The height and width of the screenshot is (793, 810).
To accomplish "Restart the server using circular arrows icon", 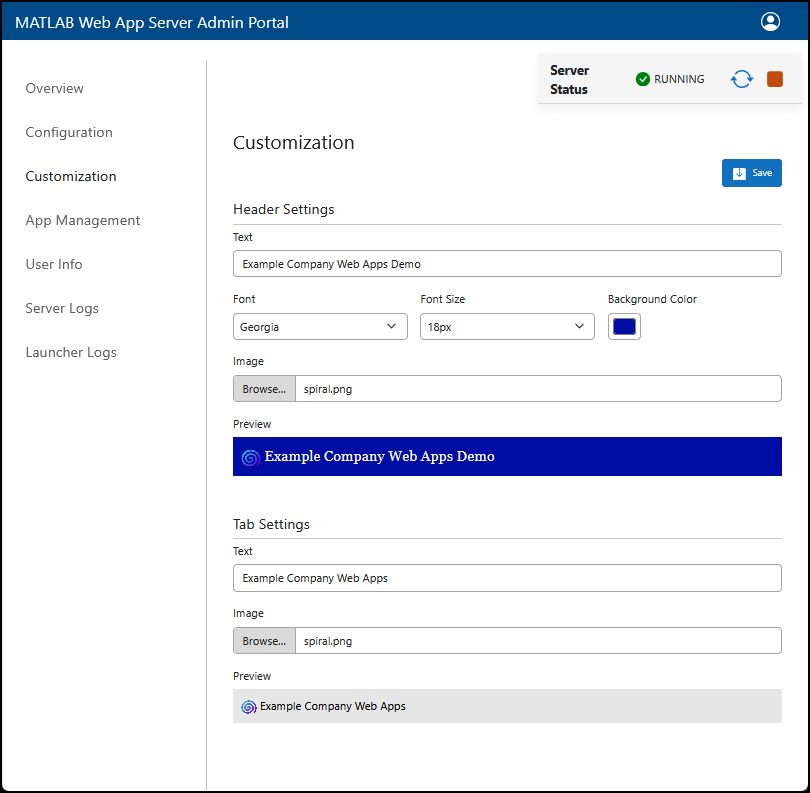I will coord(741,78).
